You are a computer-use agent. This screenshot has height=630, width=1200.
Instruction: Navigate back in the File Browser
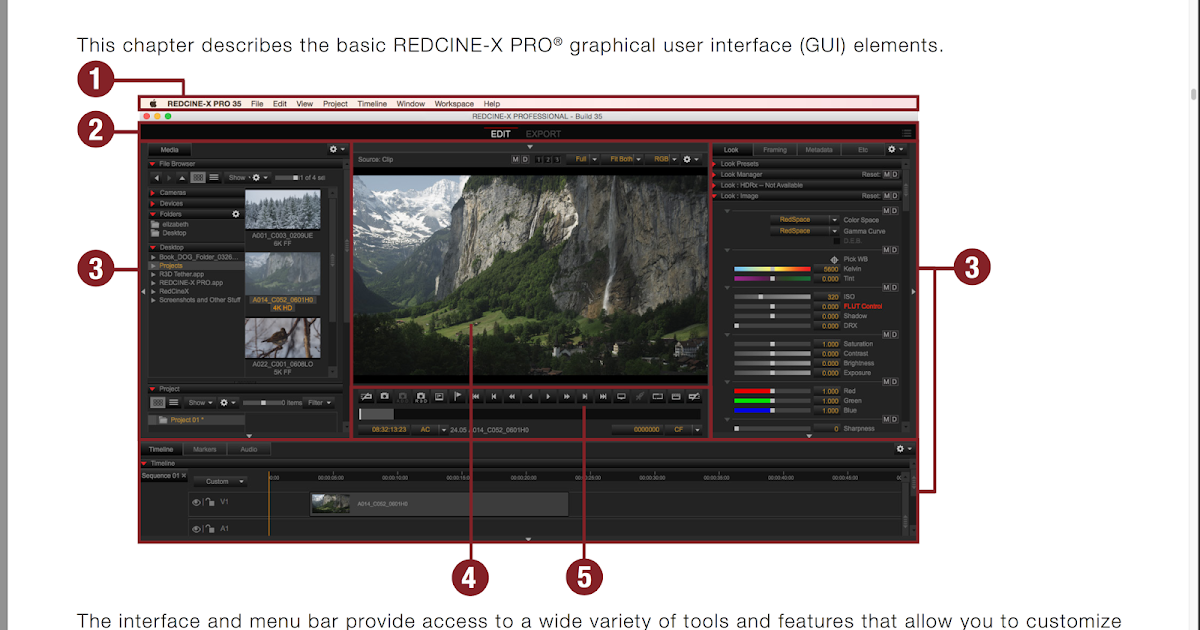157,178
